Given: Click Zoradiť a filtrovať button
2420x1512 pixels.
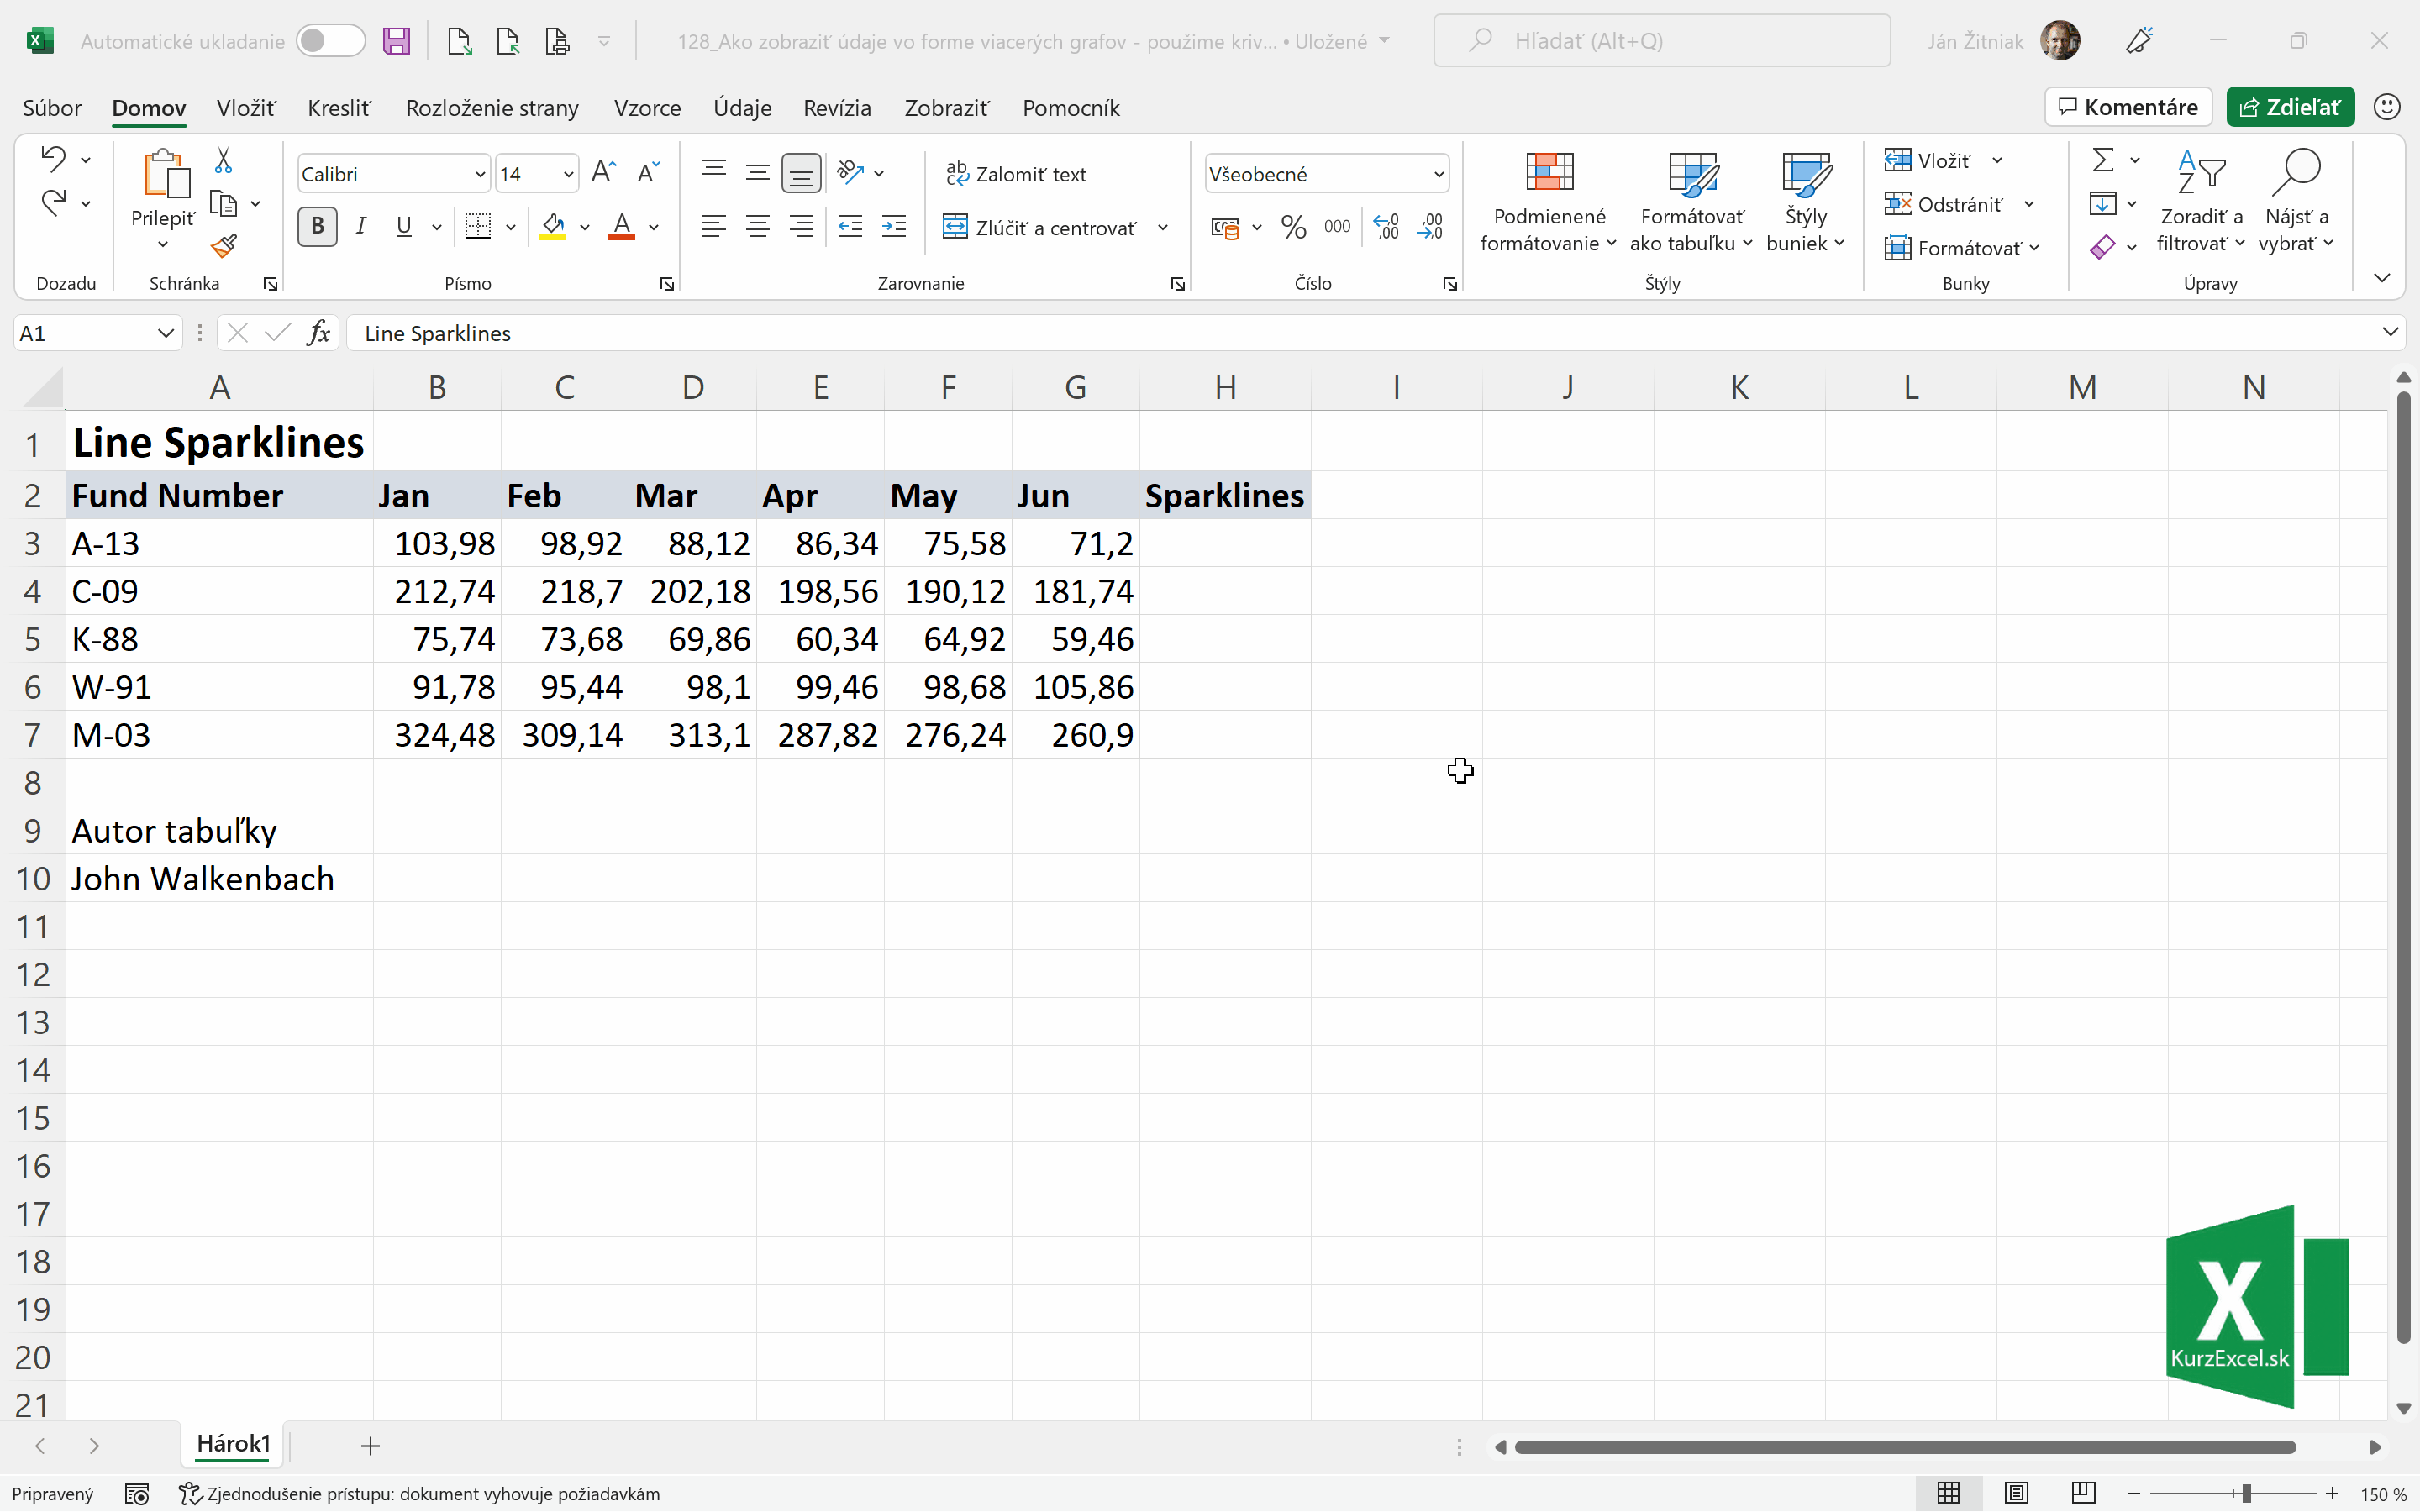Looking at the screenshot, I should pyautogui.click(x=2200, y=203).
